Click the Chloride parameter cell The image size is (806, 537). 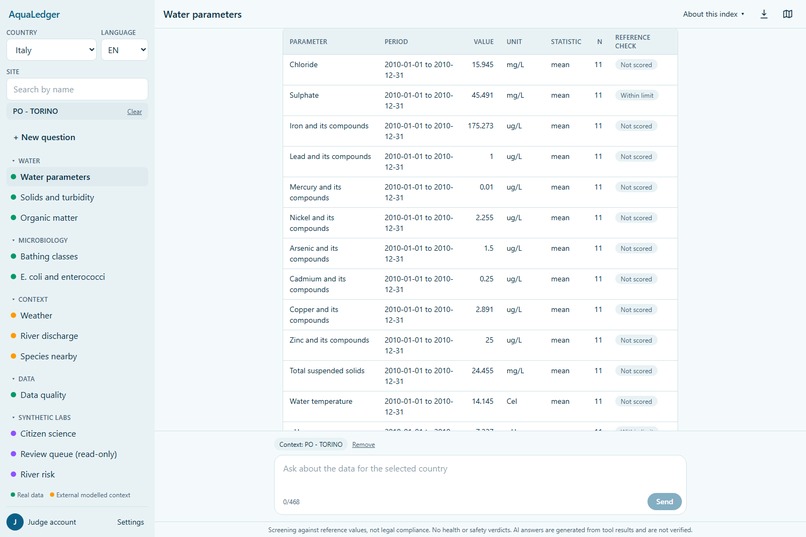(x=303, y=65)
